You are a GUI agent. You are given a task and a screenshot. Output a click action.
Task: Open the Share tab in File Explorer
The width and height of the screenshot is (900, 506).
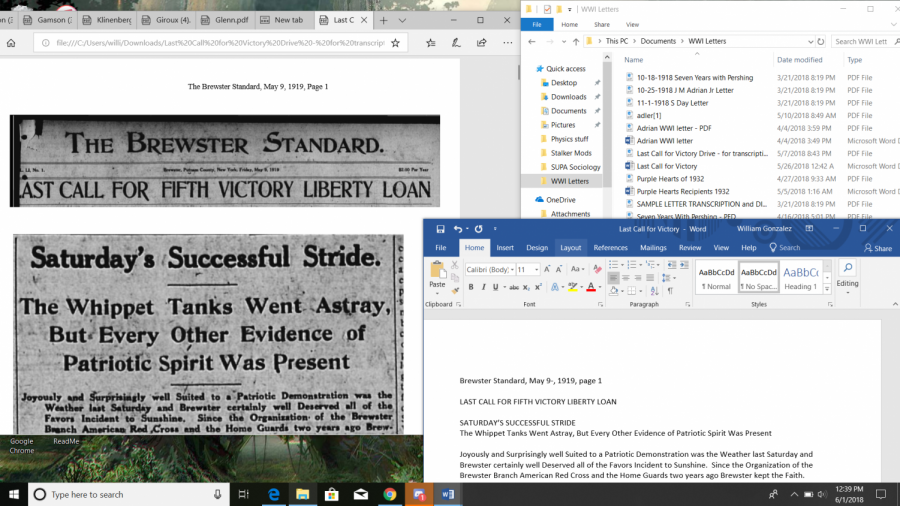(x=602, y=25)
